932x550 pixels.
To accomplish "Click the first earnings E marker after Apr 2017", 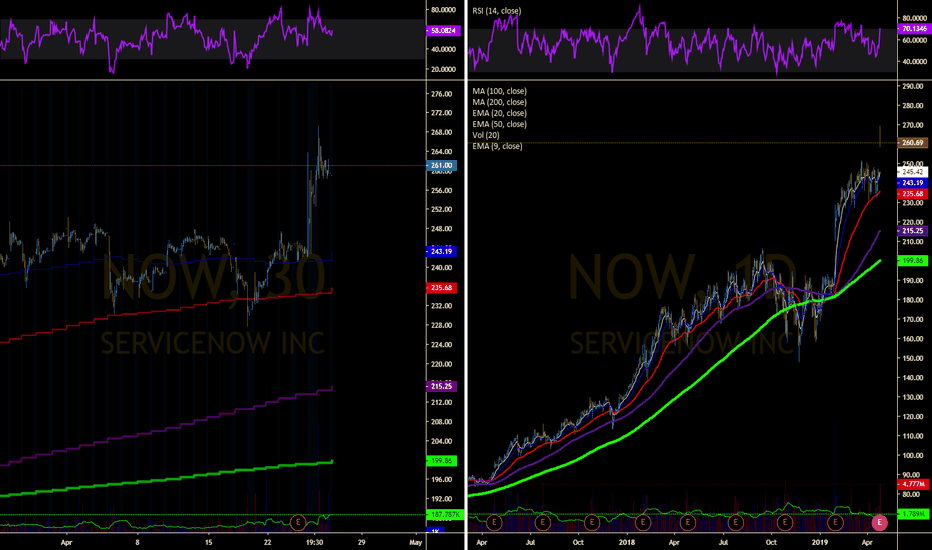I will (494, 523).
